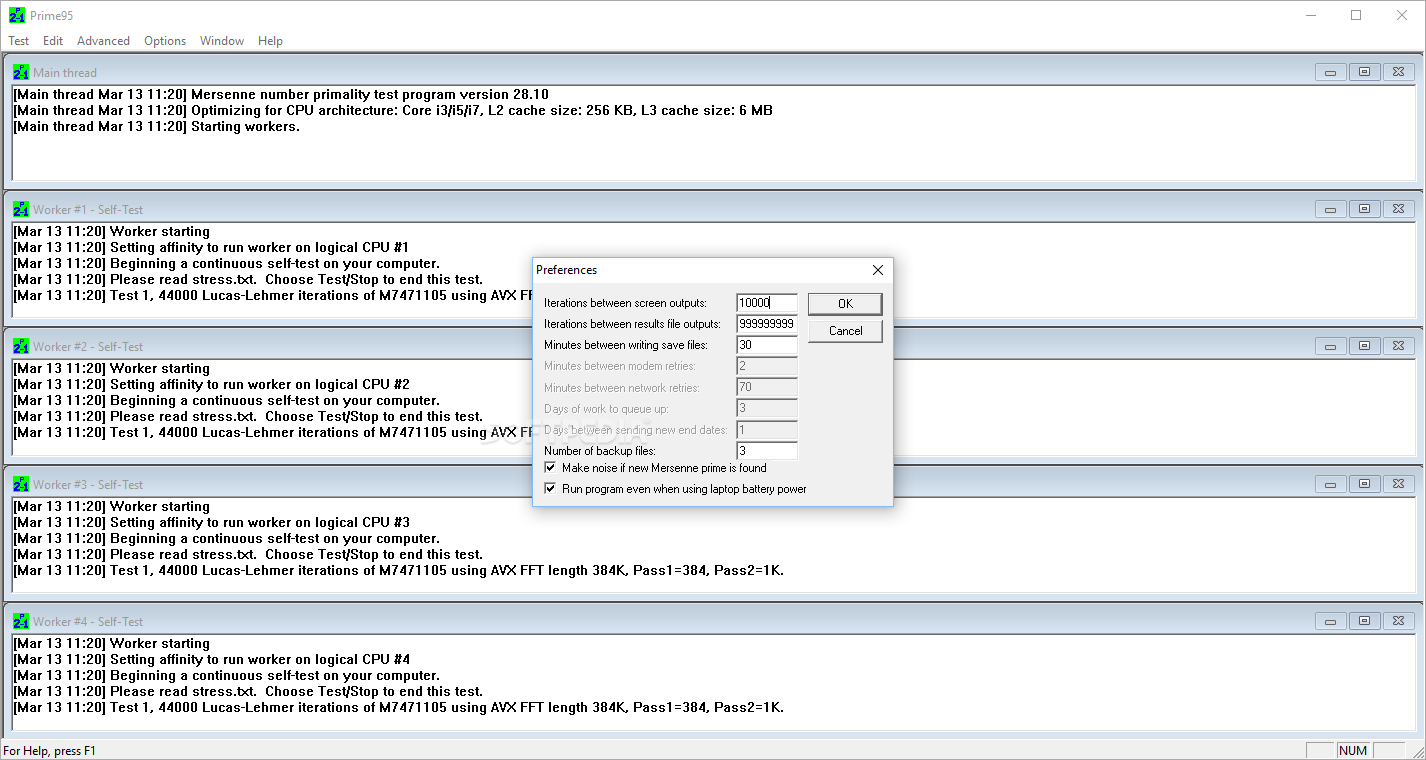
Task: Maximize the Worker #3 child window
Action: [x=1364, y=484]
